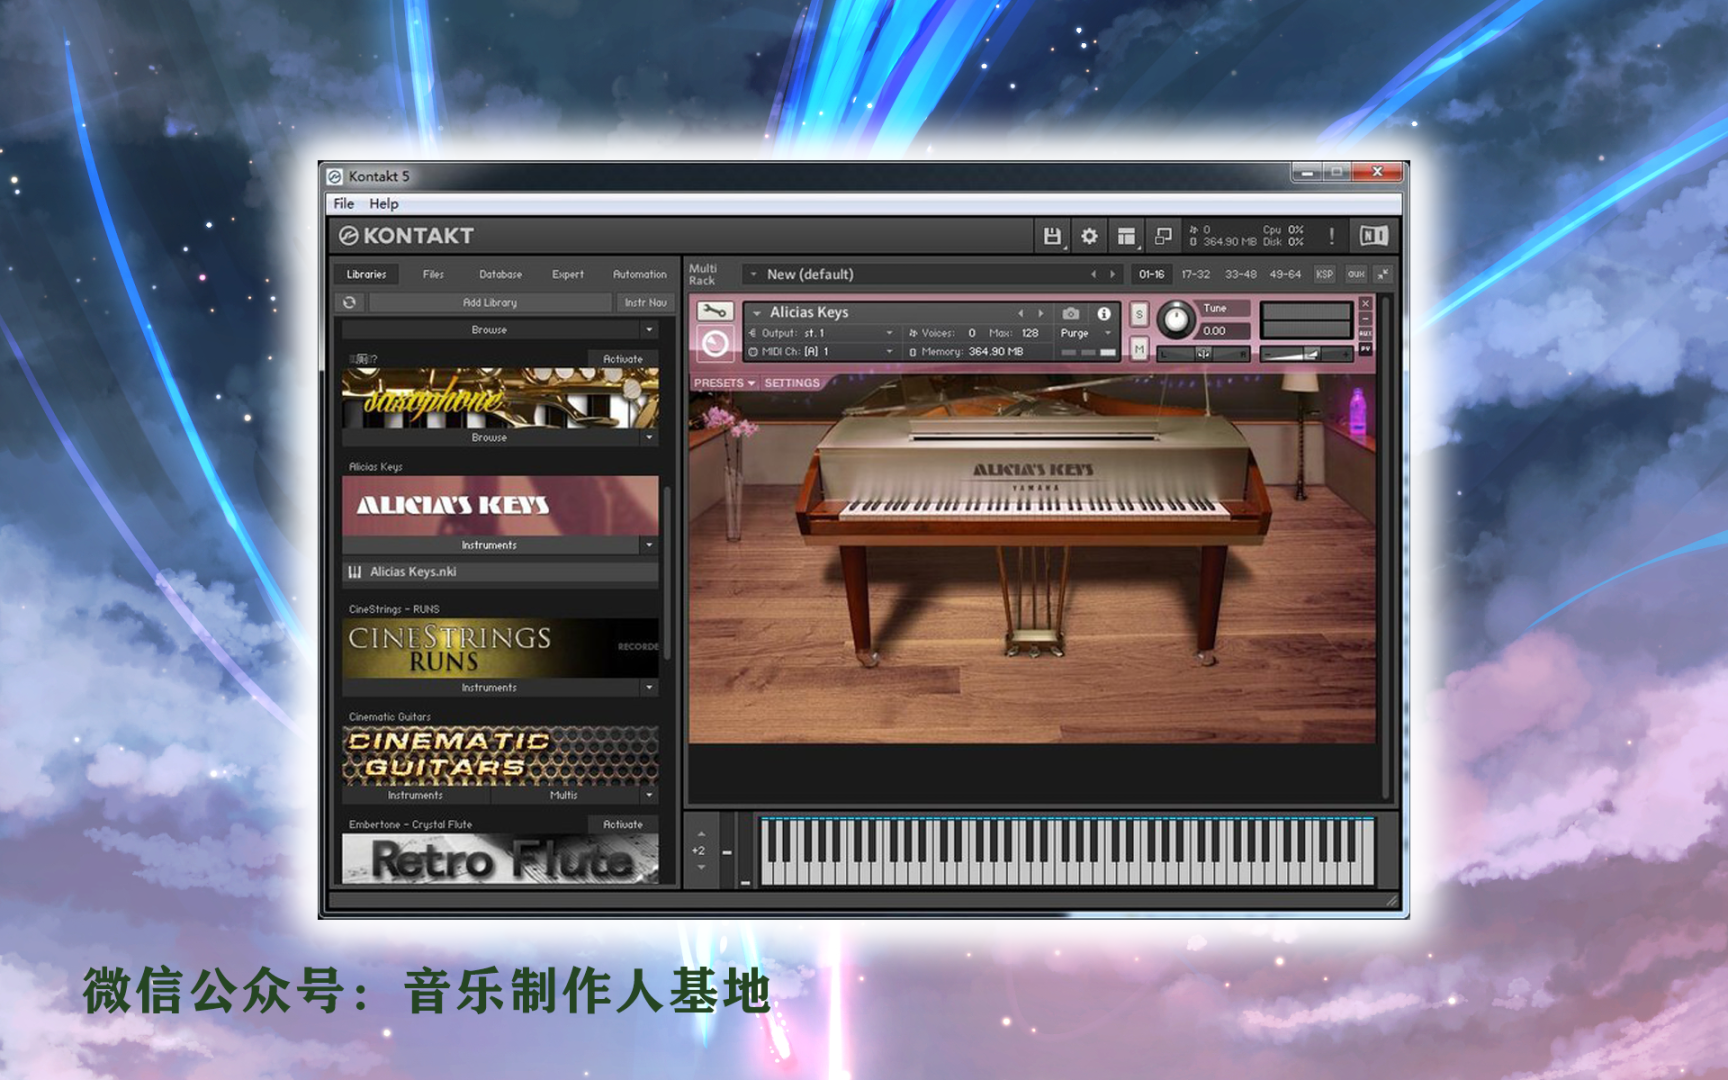Open the workspace panel layout icon
The height and width of the screenshot is (1080, 1728).
[1126, 236]
